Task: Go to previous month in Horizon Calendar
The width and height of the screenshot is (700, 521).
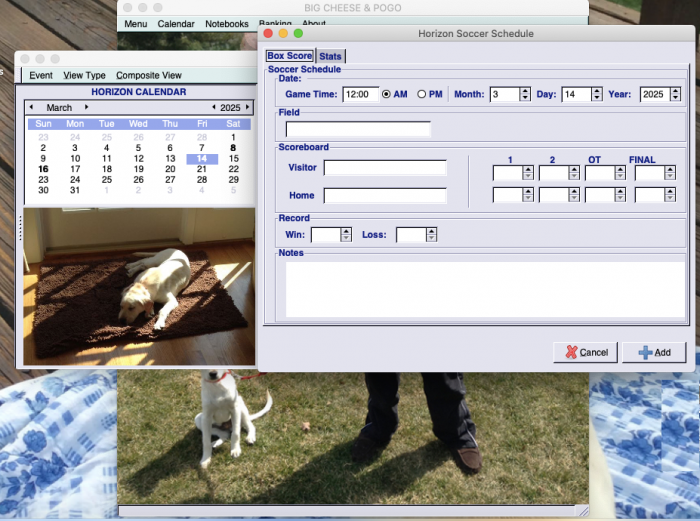Action: 30,107
